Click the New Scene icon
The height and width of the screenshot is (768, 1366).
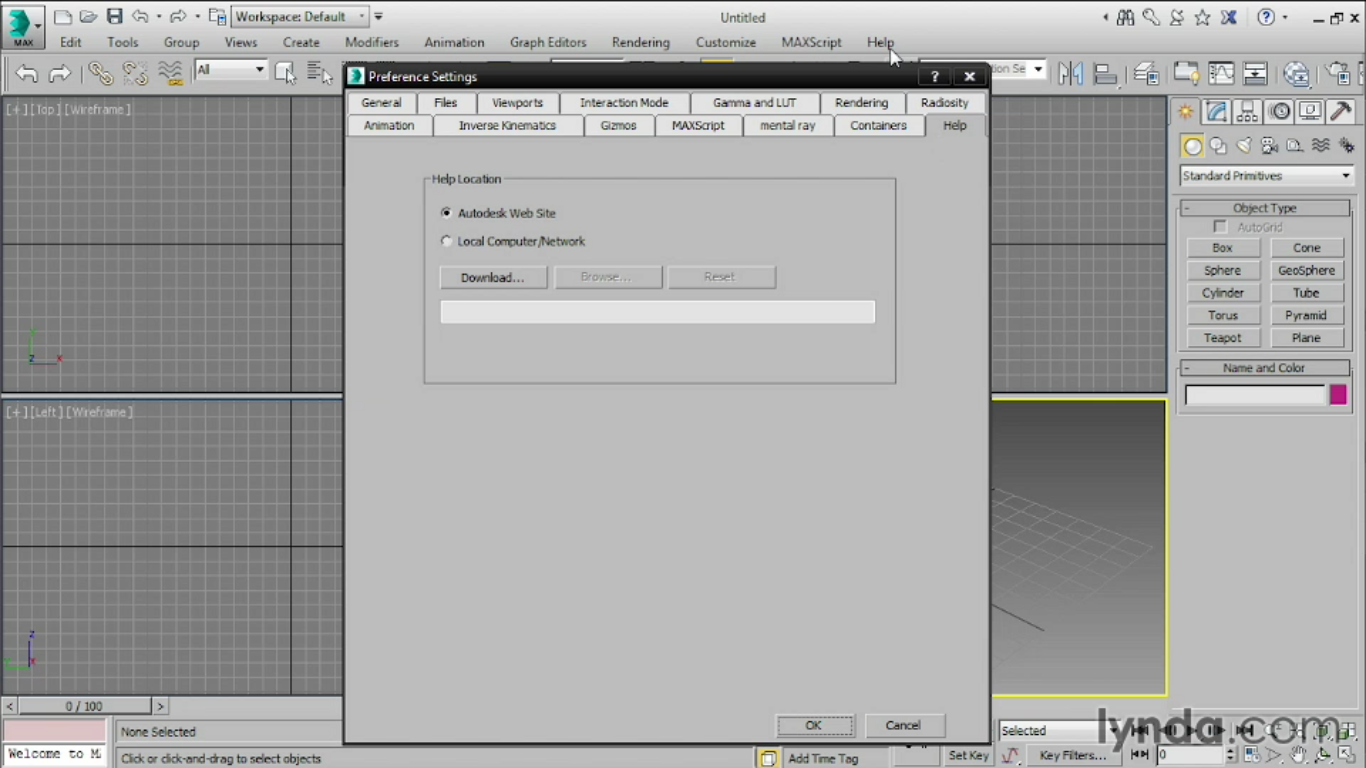pyautogui.click(x=63, y=17)
